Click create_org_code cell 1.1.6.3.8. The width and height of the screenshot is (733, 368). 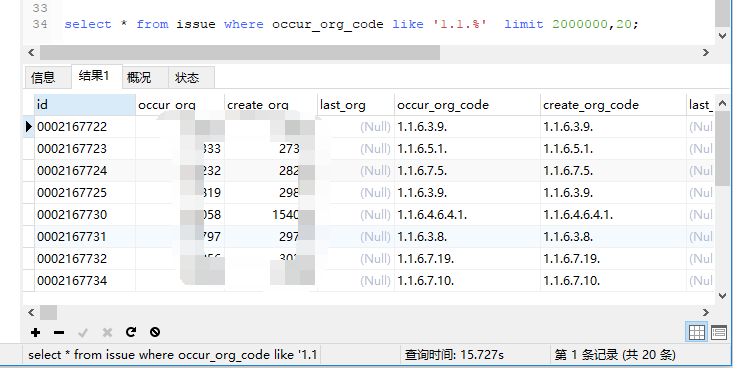(x=613, y=237)
